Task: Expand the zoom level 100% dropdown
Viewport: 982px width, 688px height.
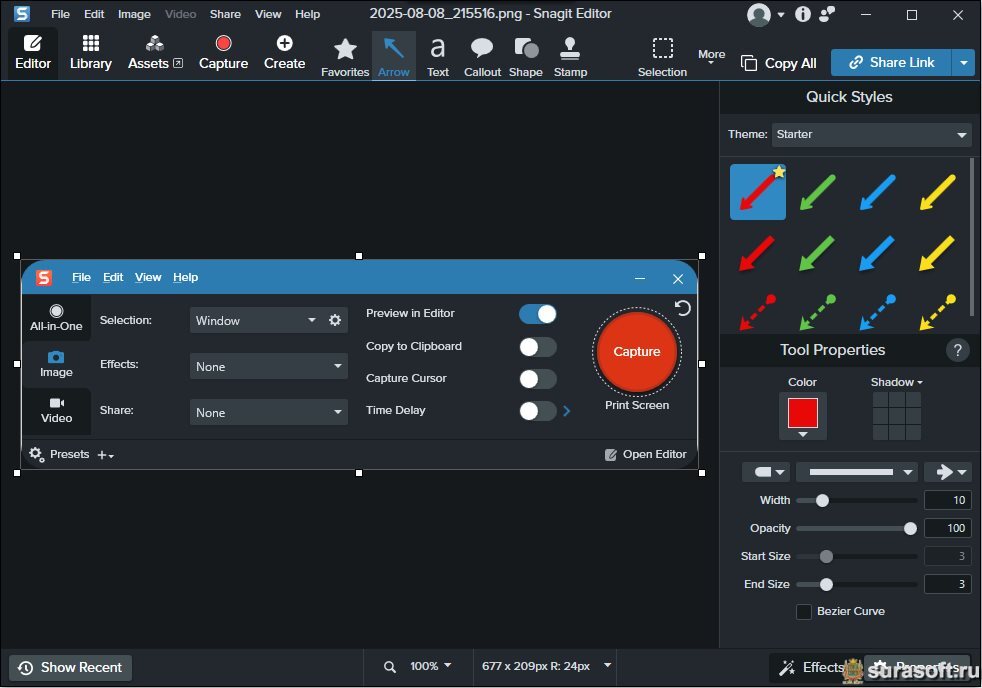Action: pyautogui.click(x=430, y=666)
